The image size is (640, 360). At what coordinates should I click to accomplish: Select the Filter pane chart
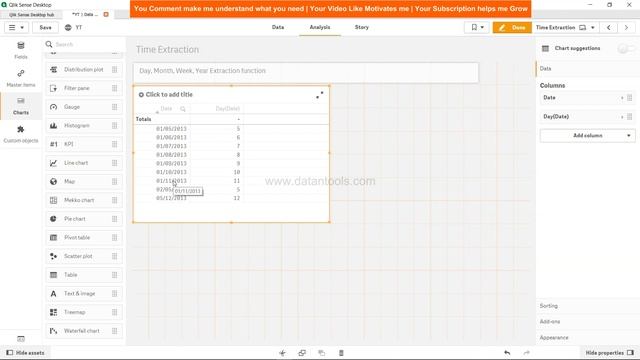coord(84,88)
